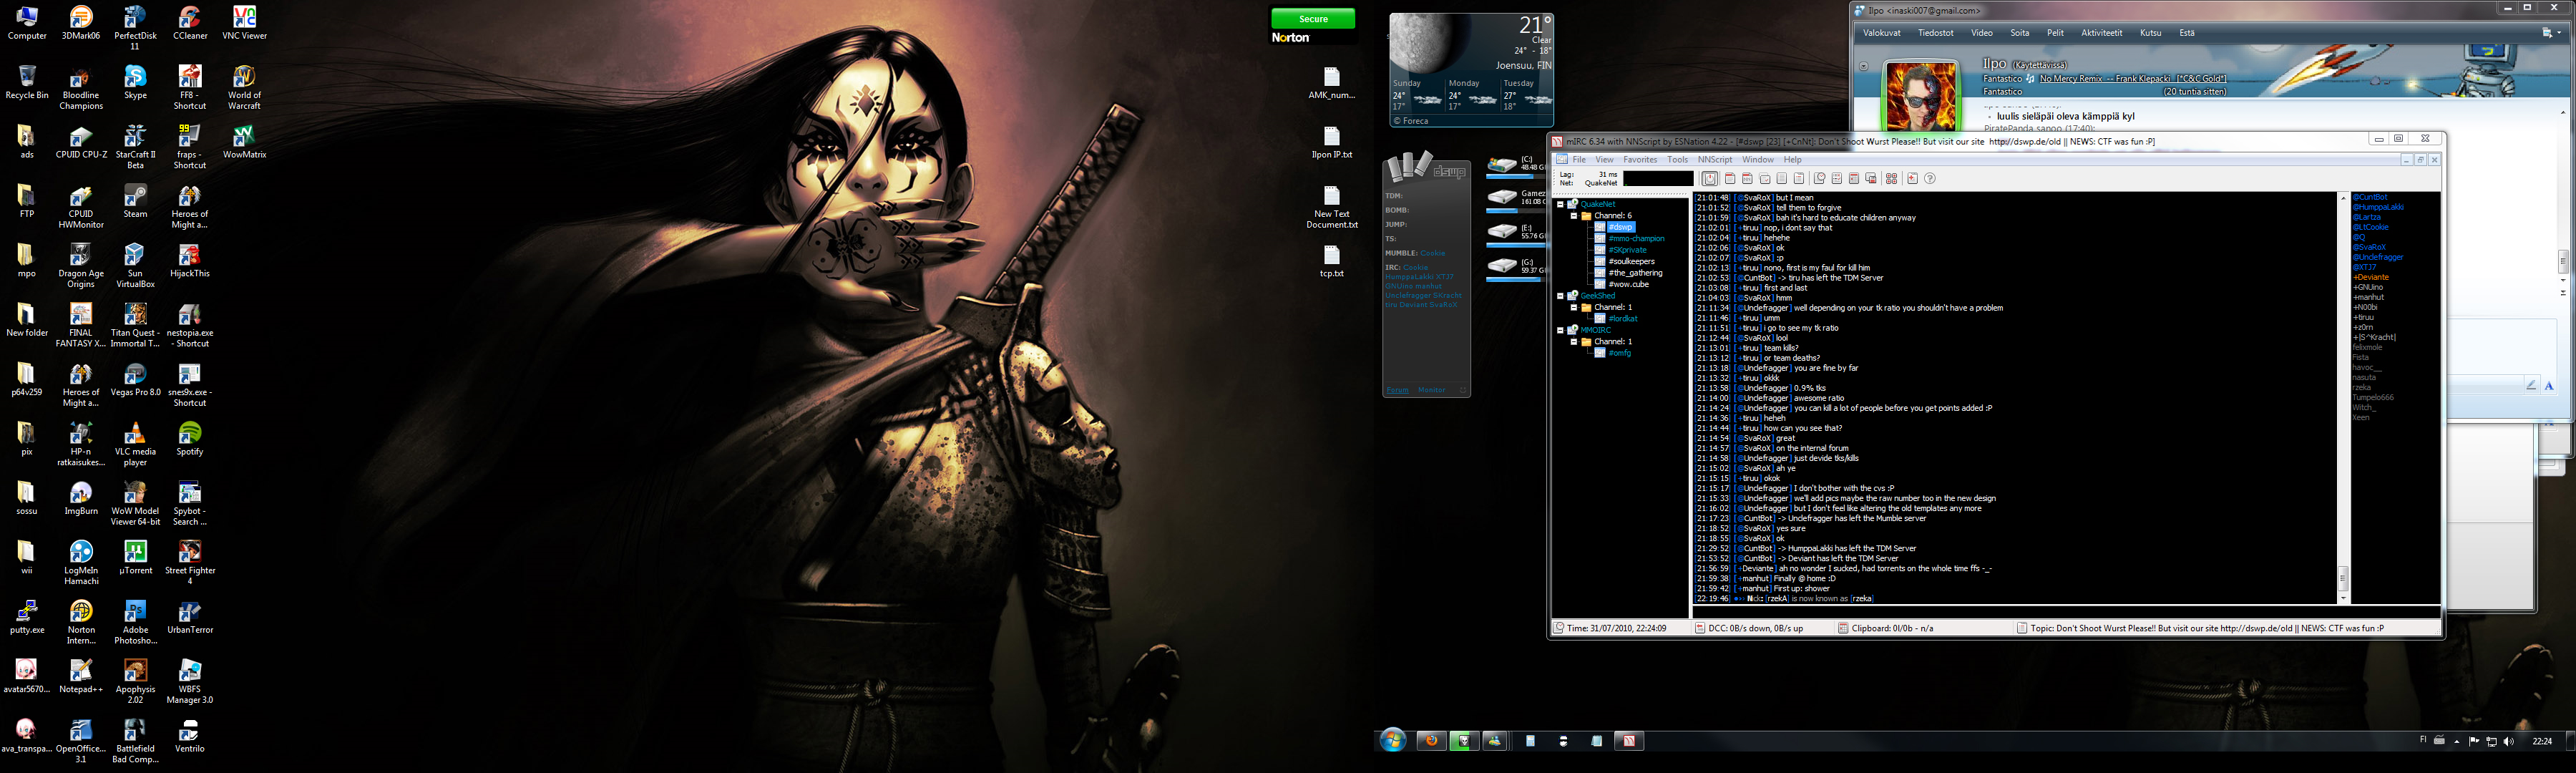Click the clock timer icon in toolbar
This screenshot has height=773, width=2576.
1820,179
